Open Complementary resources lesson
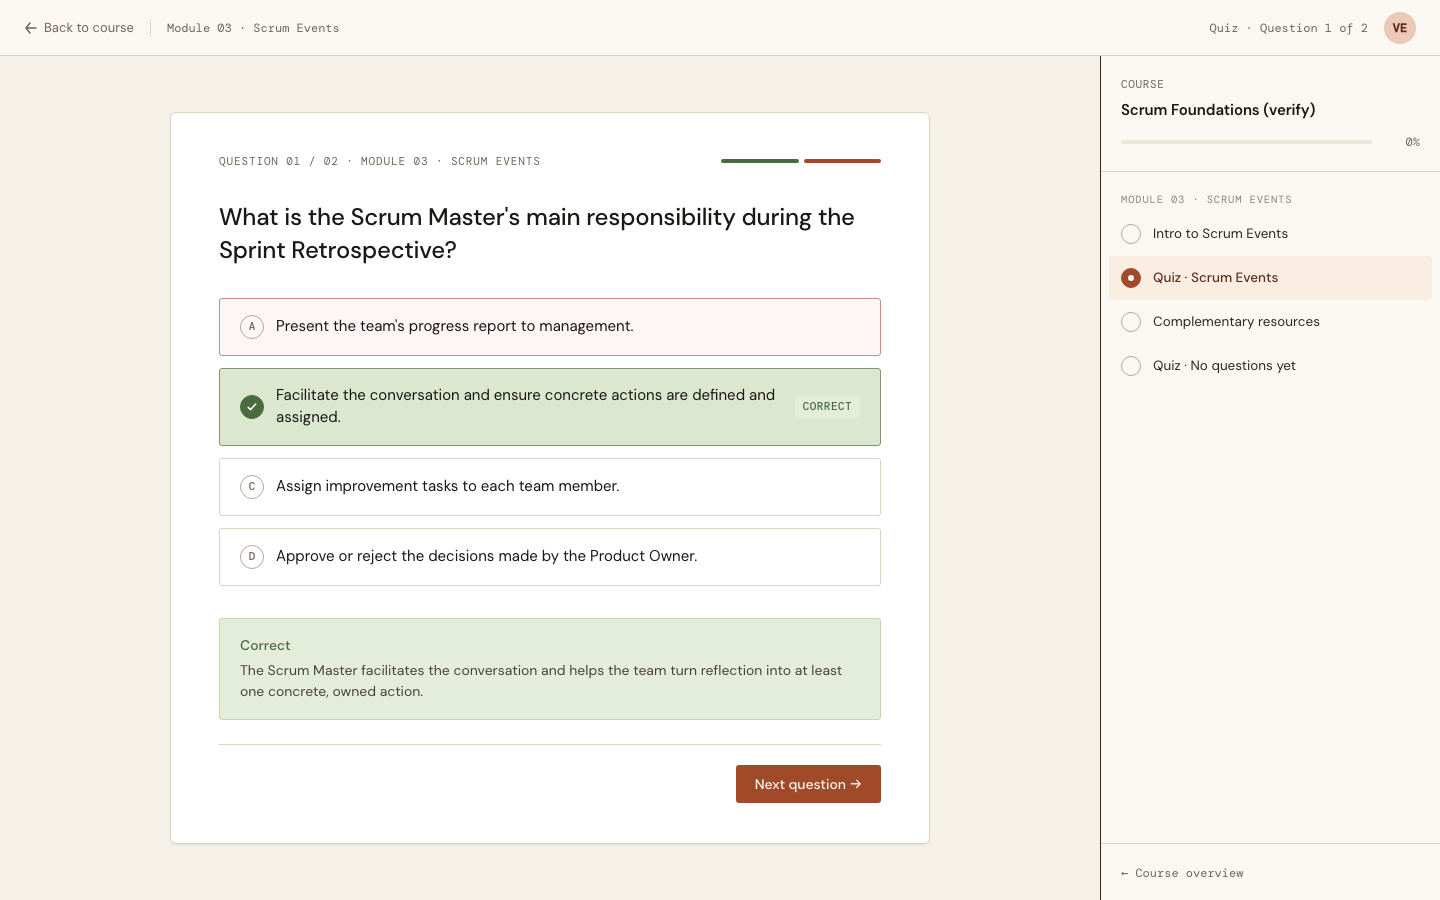Screen dimensions: 1440x900 (x=1270, y=322)
